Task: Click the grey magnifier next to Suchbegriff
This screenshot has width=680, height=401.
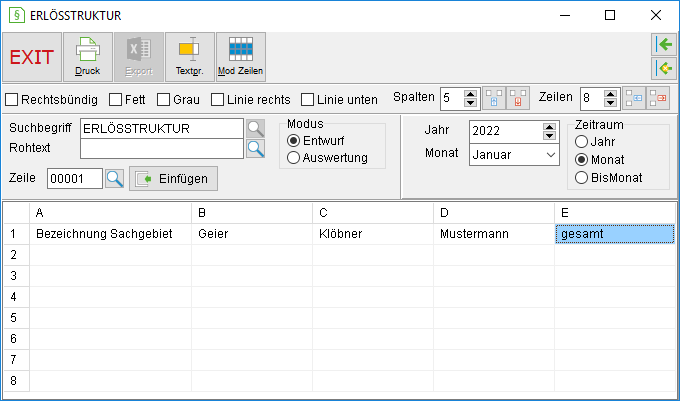Action: pos(255,129)
